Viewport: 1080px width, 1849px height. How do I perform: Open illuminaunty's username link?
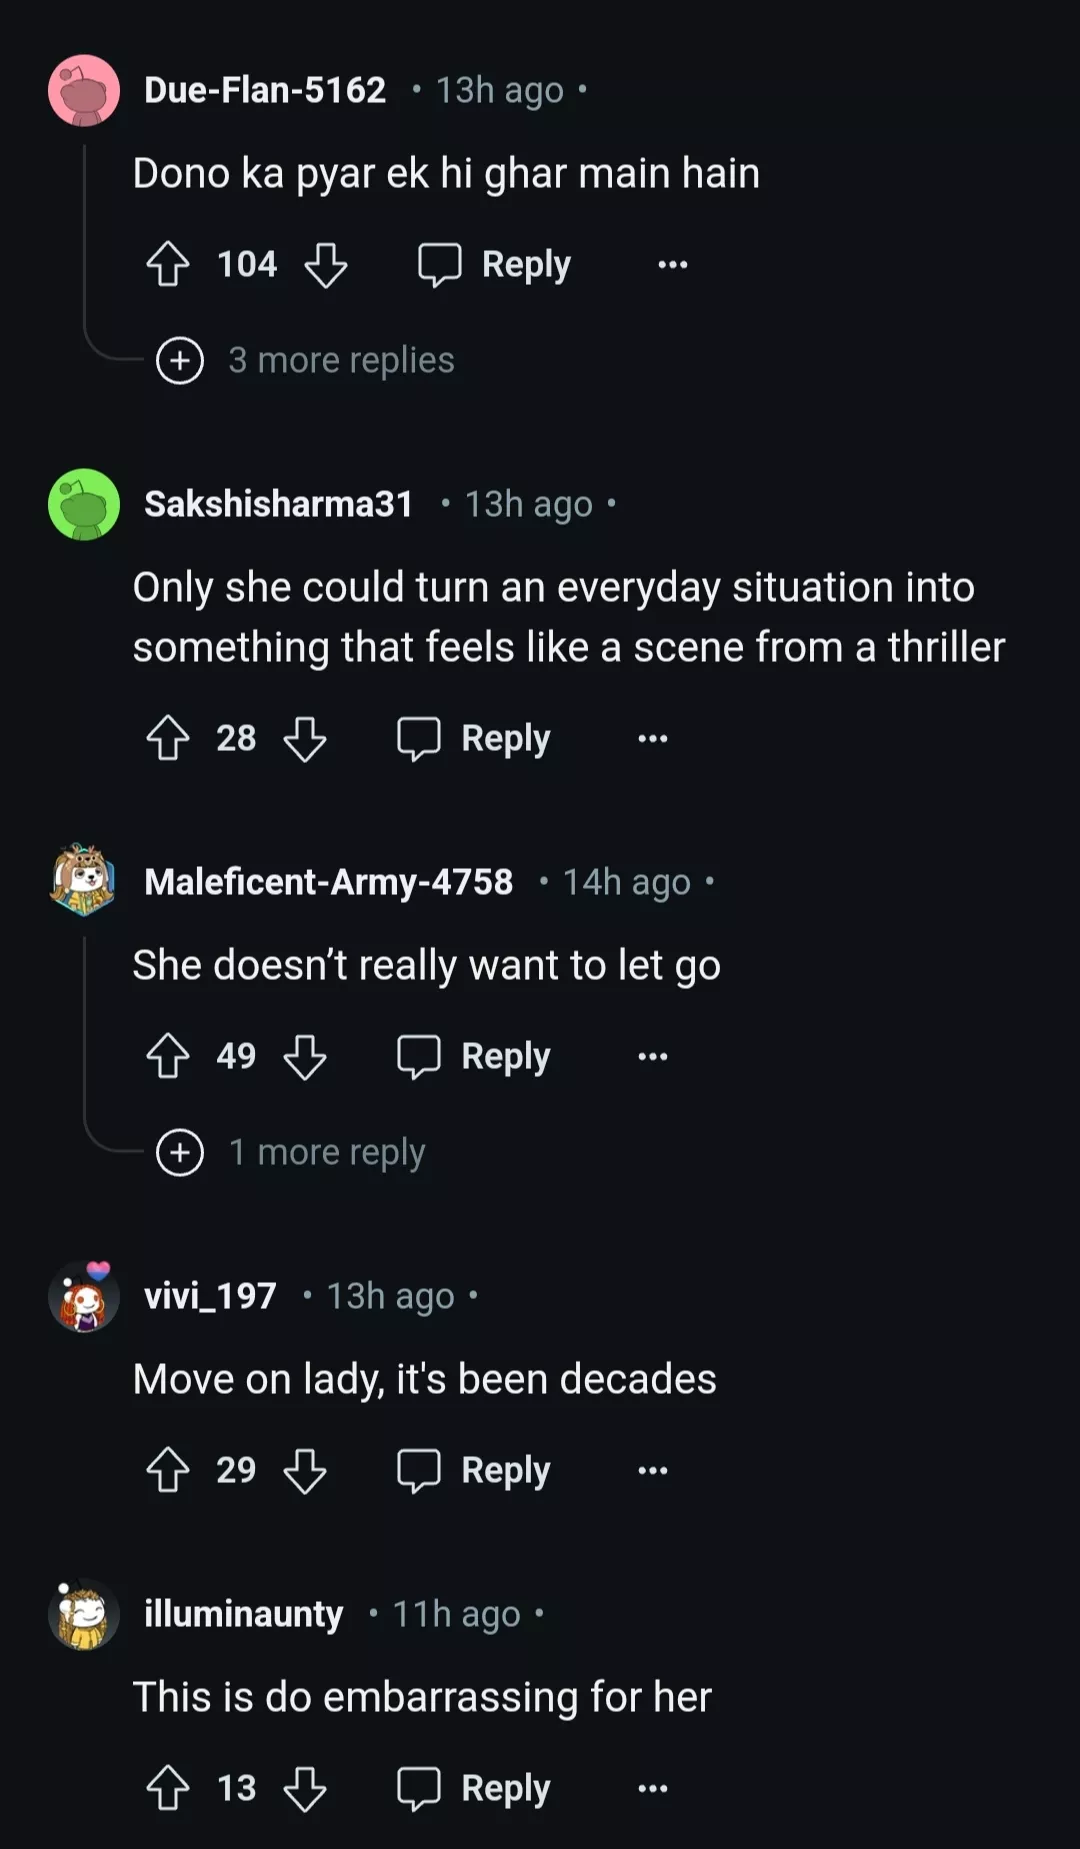point(243,1614)
